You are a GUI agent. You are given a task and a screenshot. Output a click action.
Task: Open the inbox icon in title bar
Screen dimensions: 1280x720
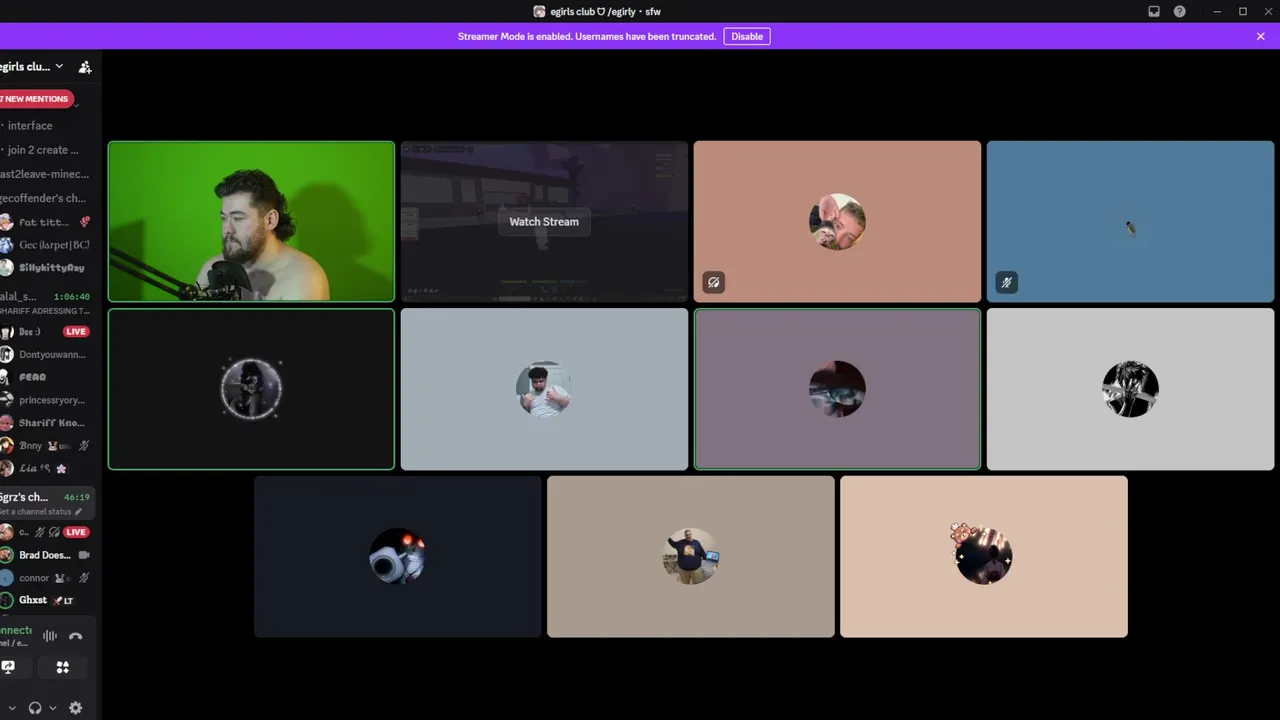tap(1154, 11)
